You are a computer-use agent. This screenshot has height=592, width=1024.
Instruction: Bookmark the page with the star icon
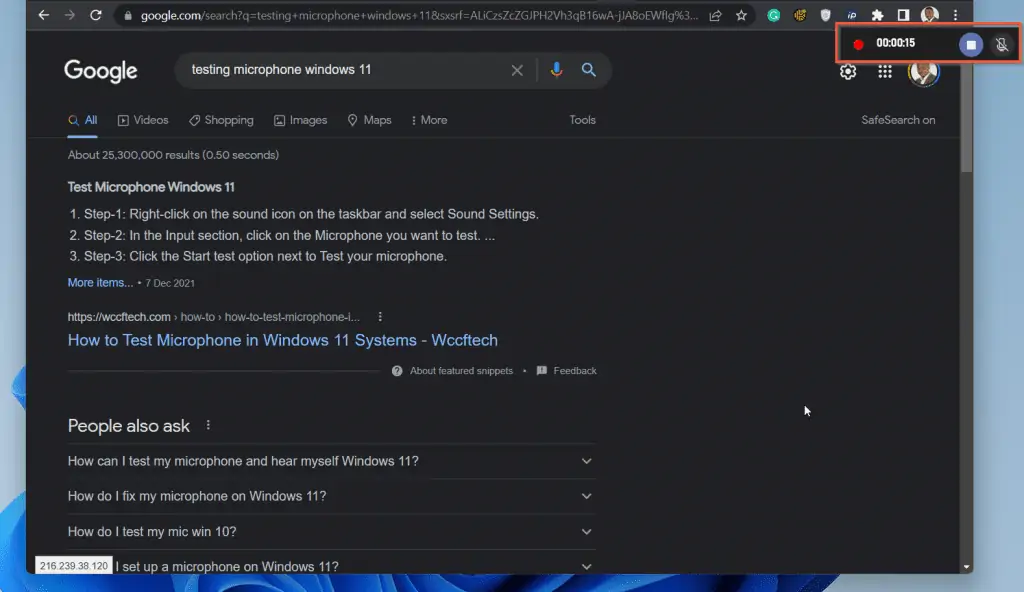point(739,15)
